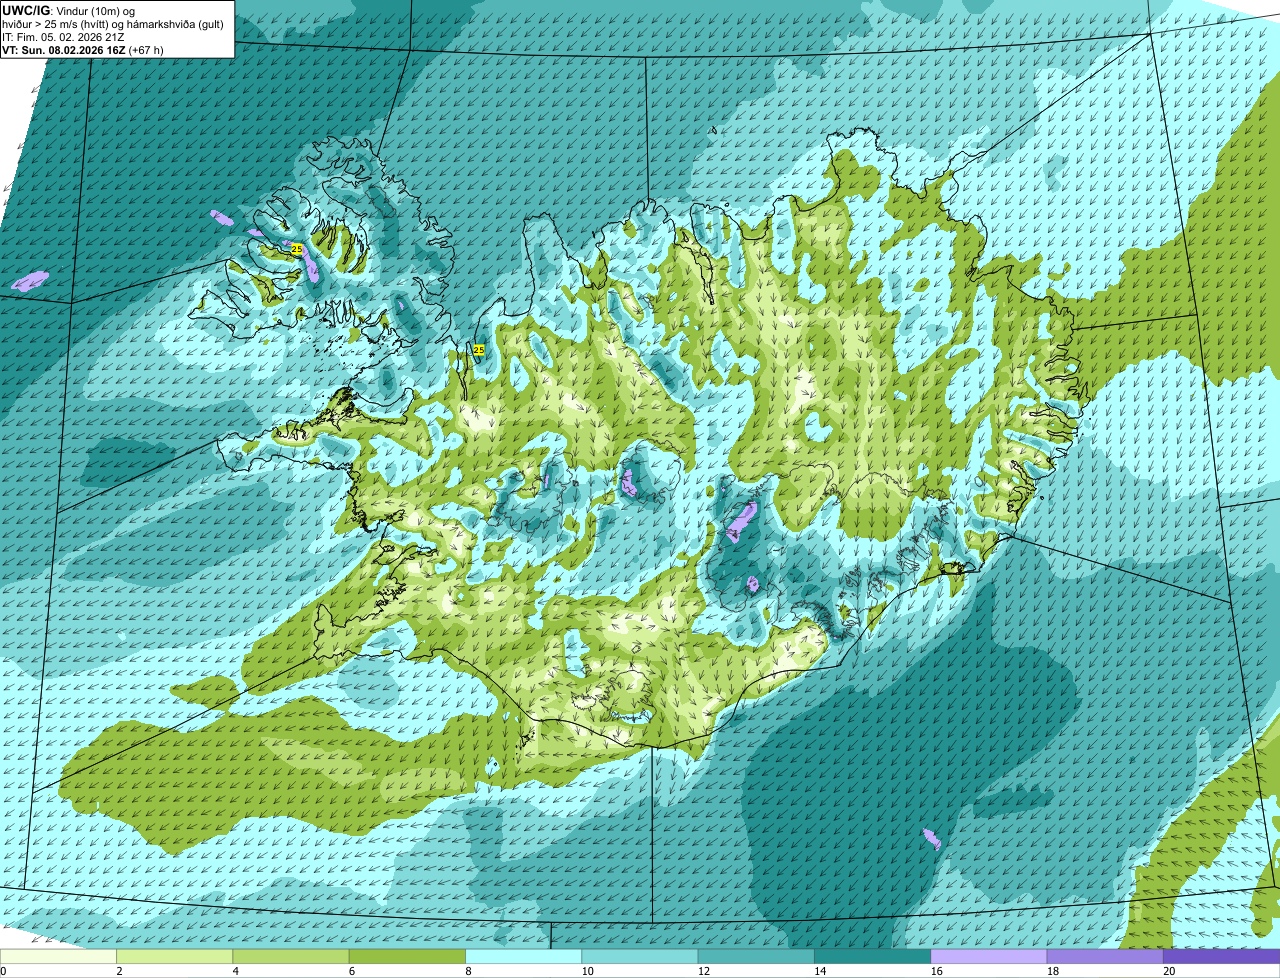Click the legend label '16'
This screenshot has width=1280, height=978.
(x=936, y=971)
